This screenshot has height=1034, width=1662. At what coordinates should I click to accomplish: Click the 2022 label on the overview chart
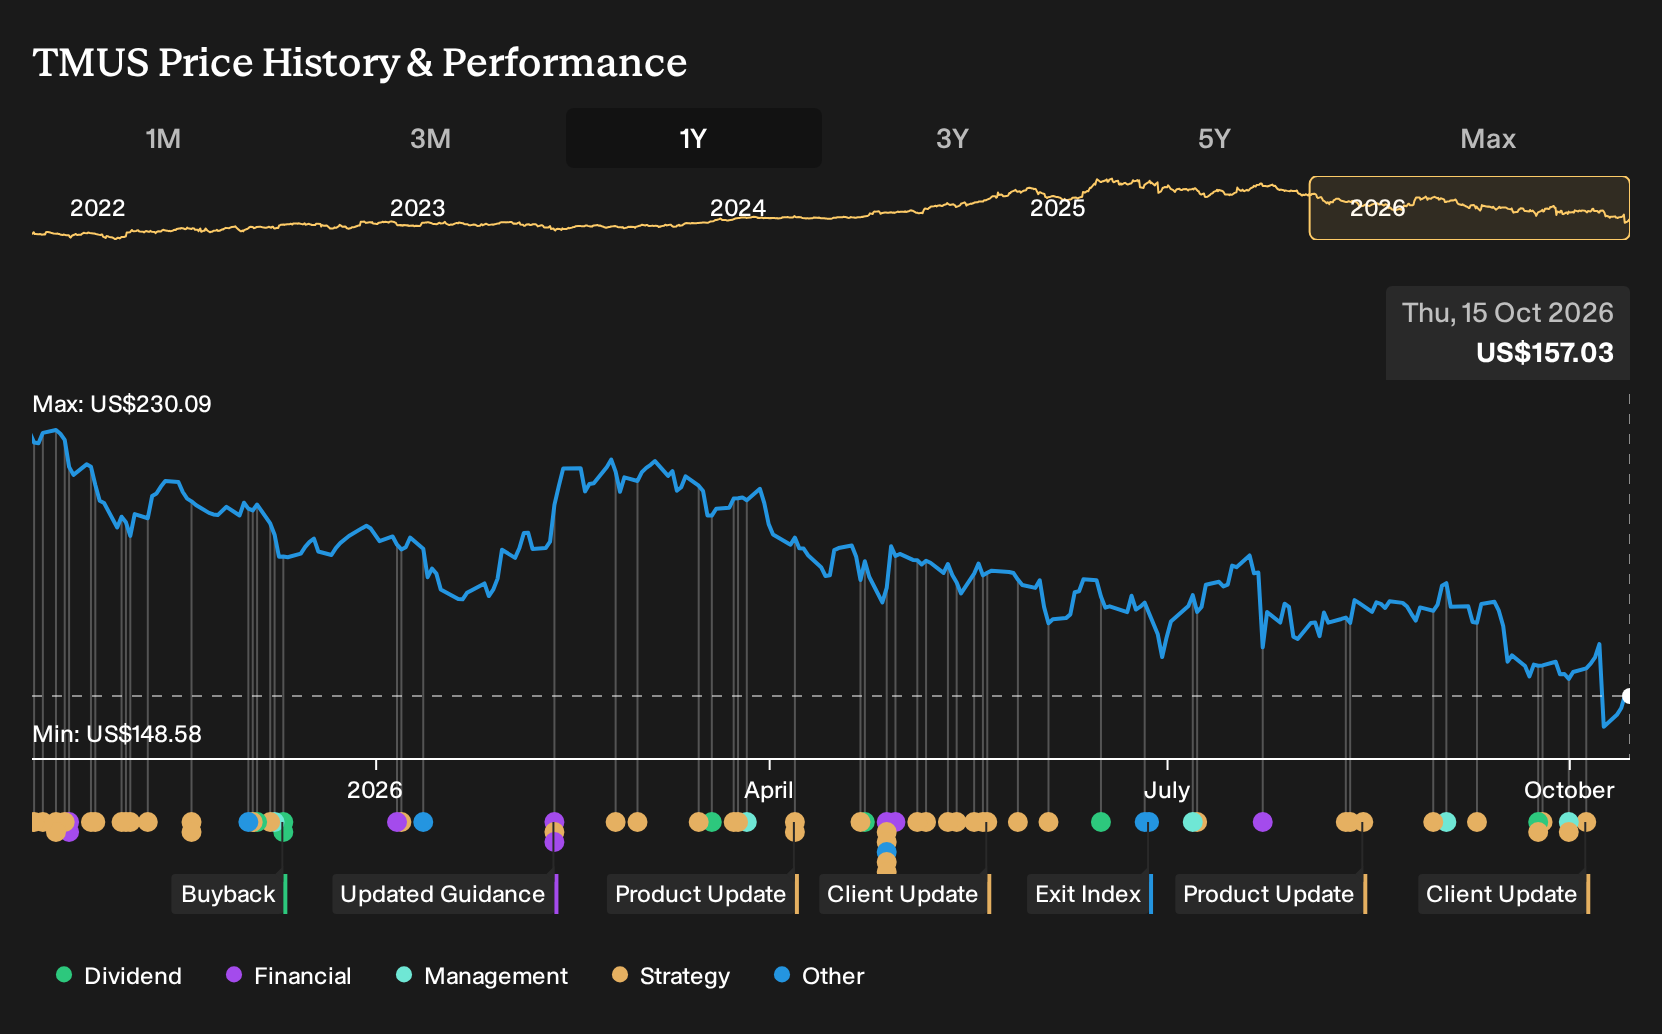pyautogui.click(x=97, y=208)
